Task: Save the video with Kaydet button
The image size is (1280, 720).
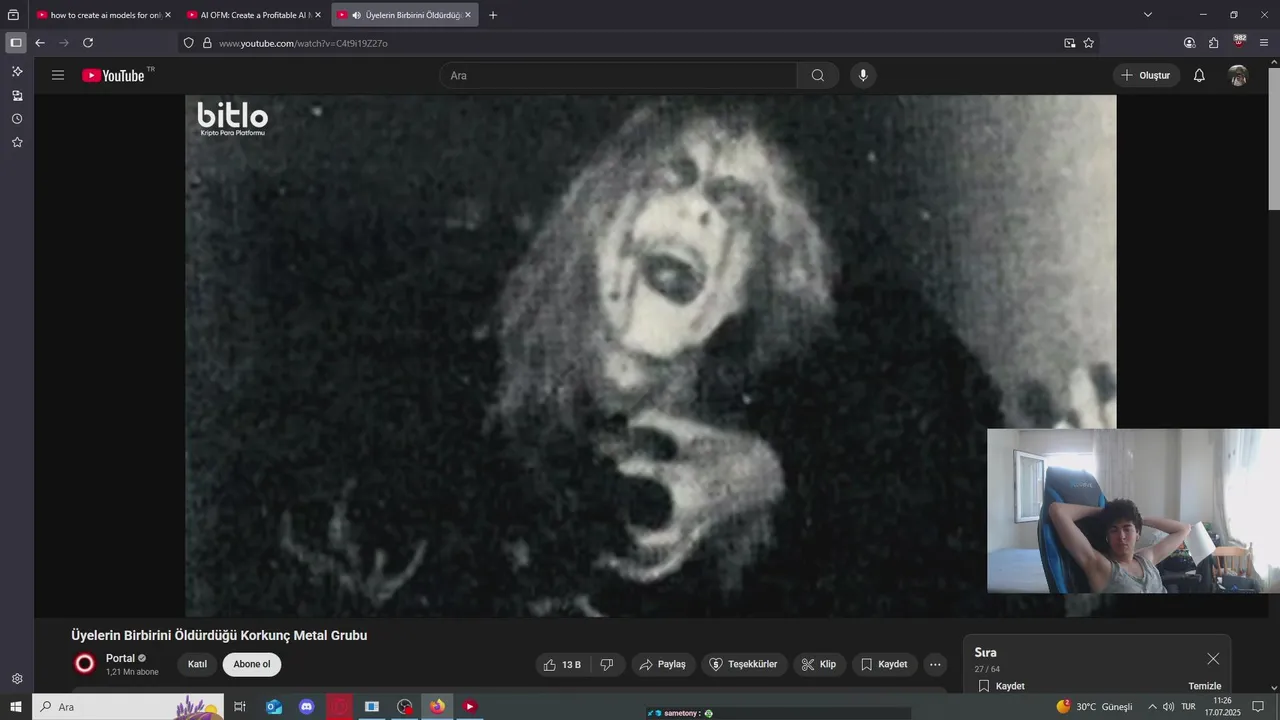Action: (884, 664)
